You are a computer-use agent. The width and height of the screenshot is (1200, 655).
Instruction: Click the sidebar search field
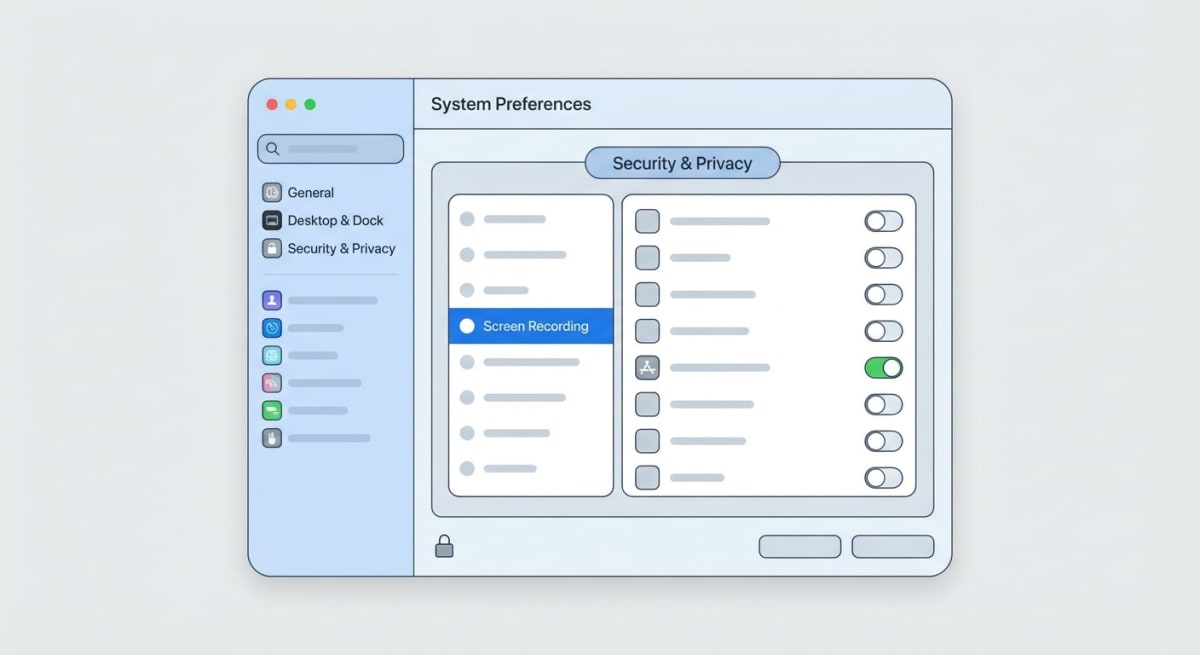[x=330, y=148]
